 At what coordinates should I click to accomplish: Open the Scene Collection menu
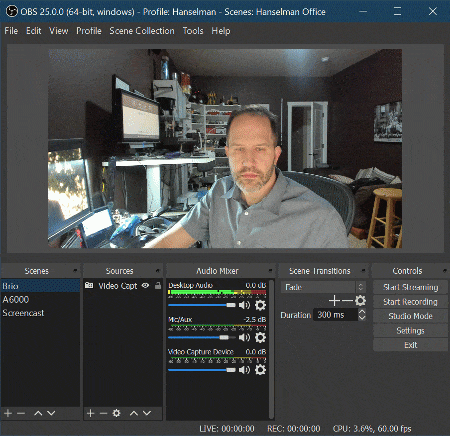coord(142,31)
